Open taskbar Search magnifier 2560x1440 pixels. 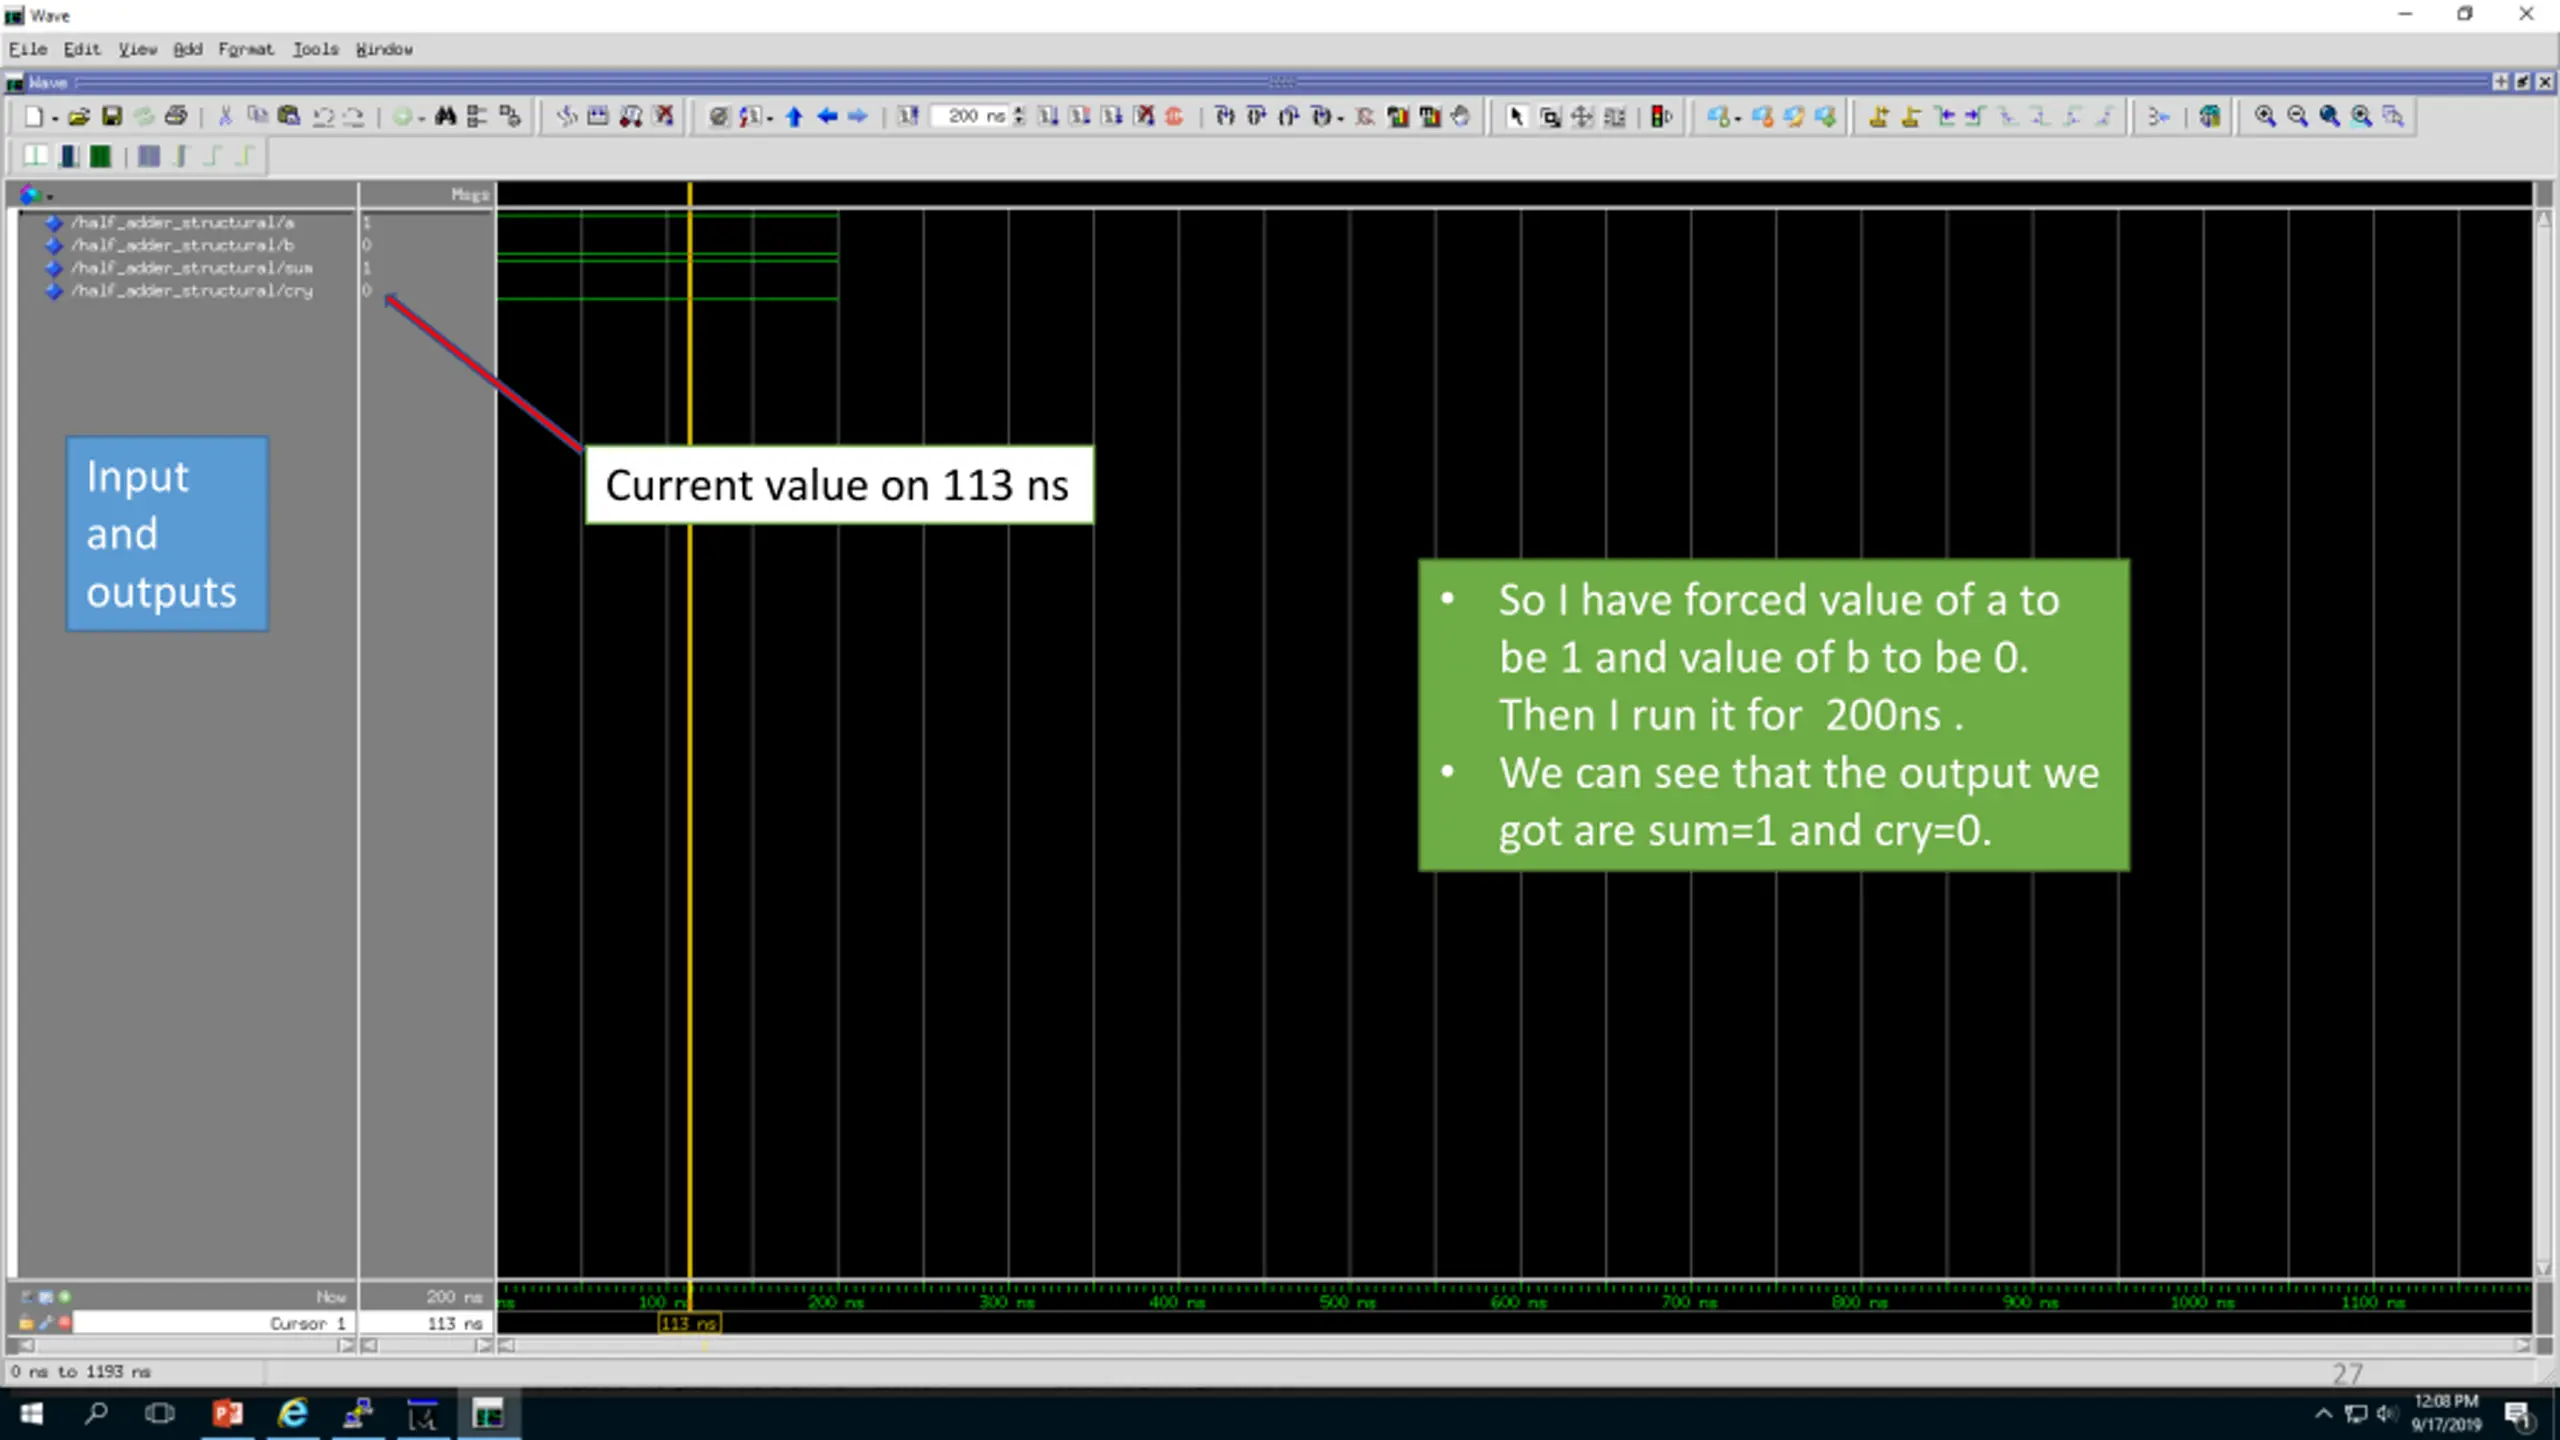[96, 1414]
